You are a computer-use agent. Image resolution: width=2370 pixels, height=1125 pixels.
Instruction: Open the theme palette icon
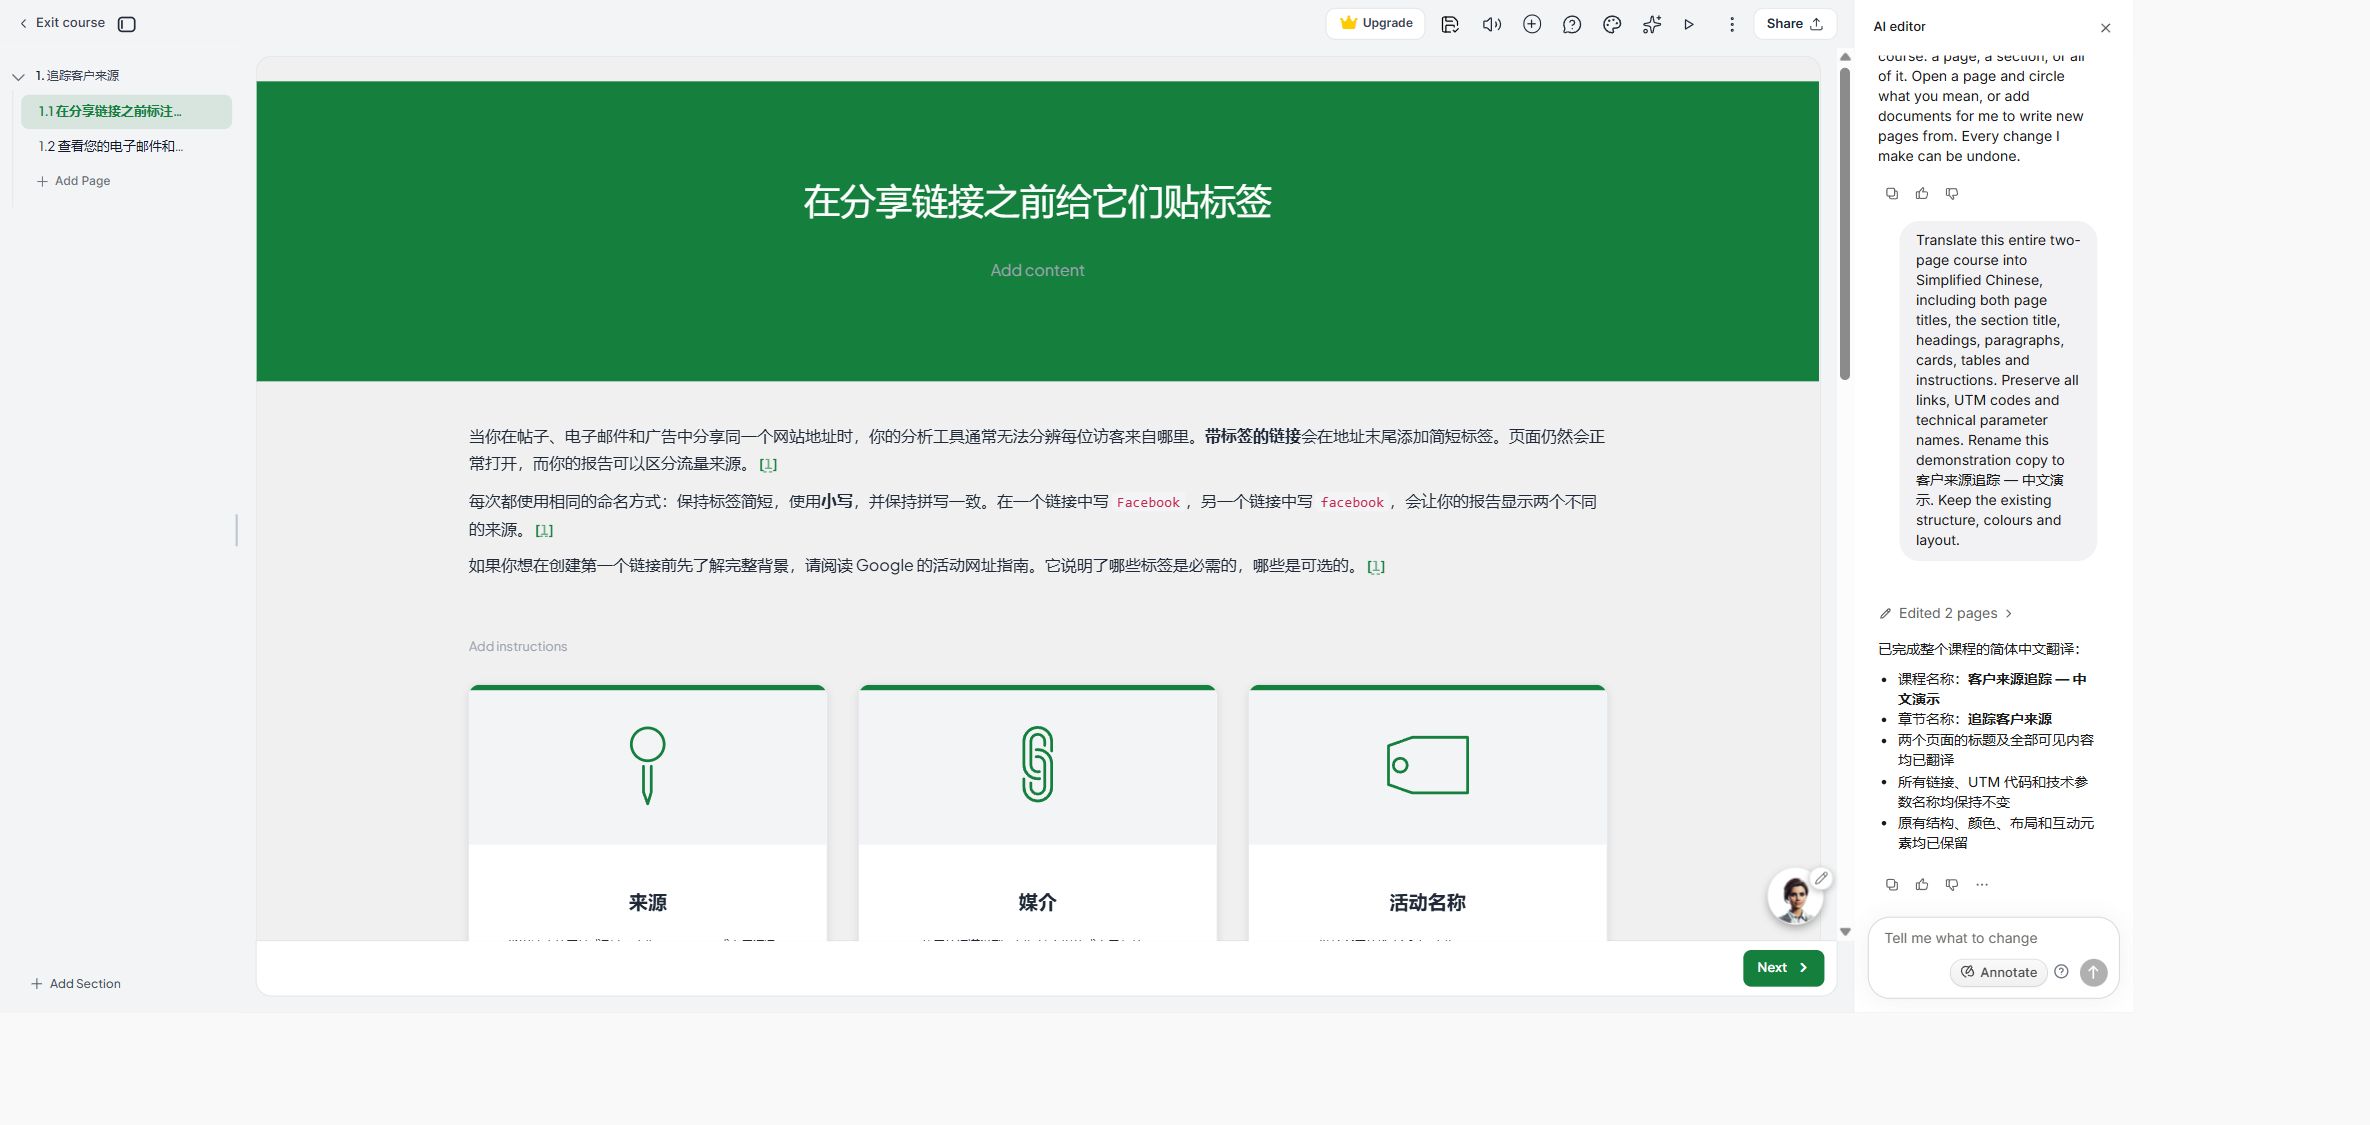pyautogui.click(x=1612, y=24)
